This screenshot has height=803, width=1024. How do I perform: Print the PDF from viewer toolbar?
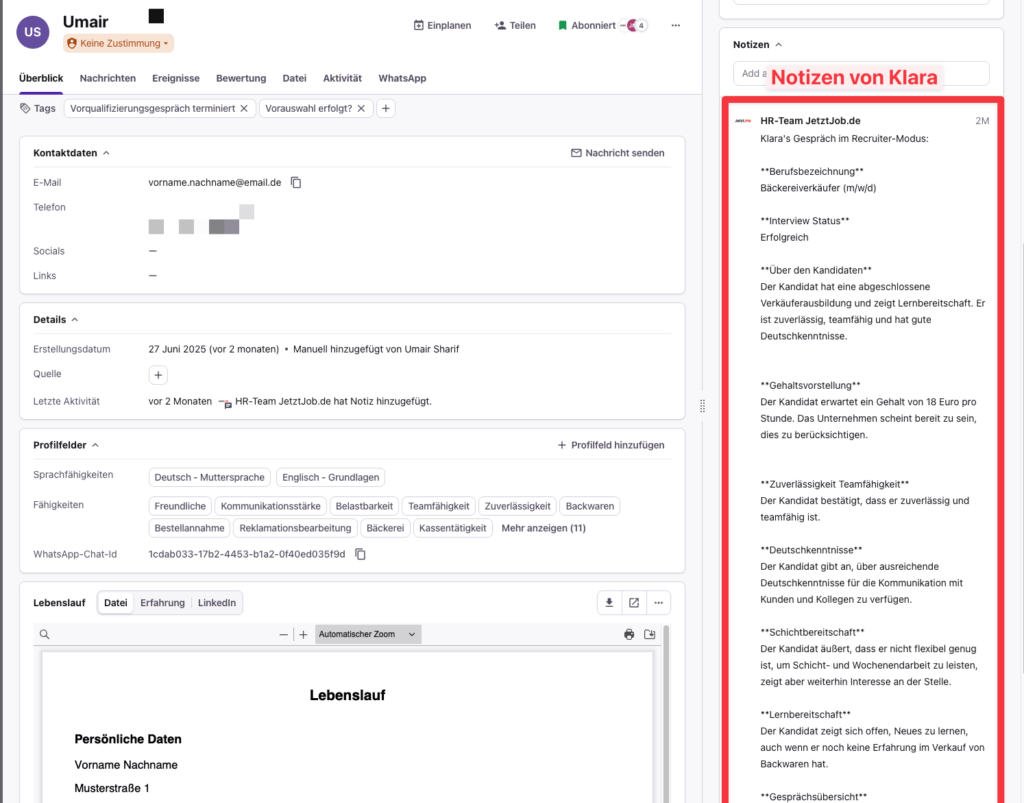(x=629, y=634)
